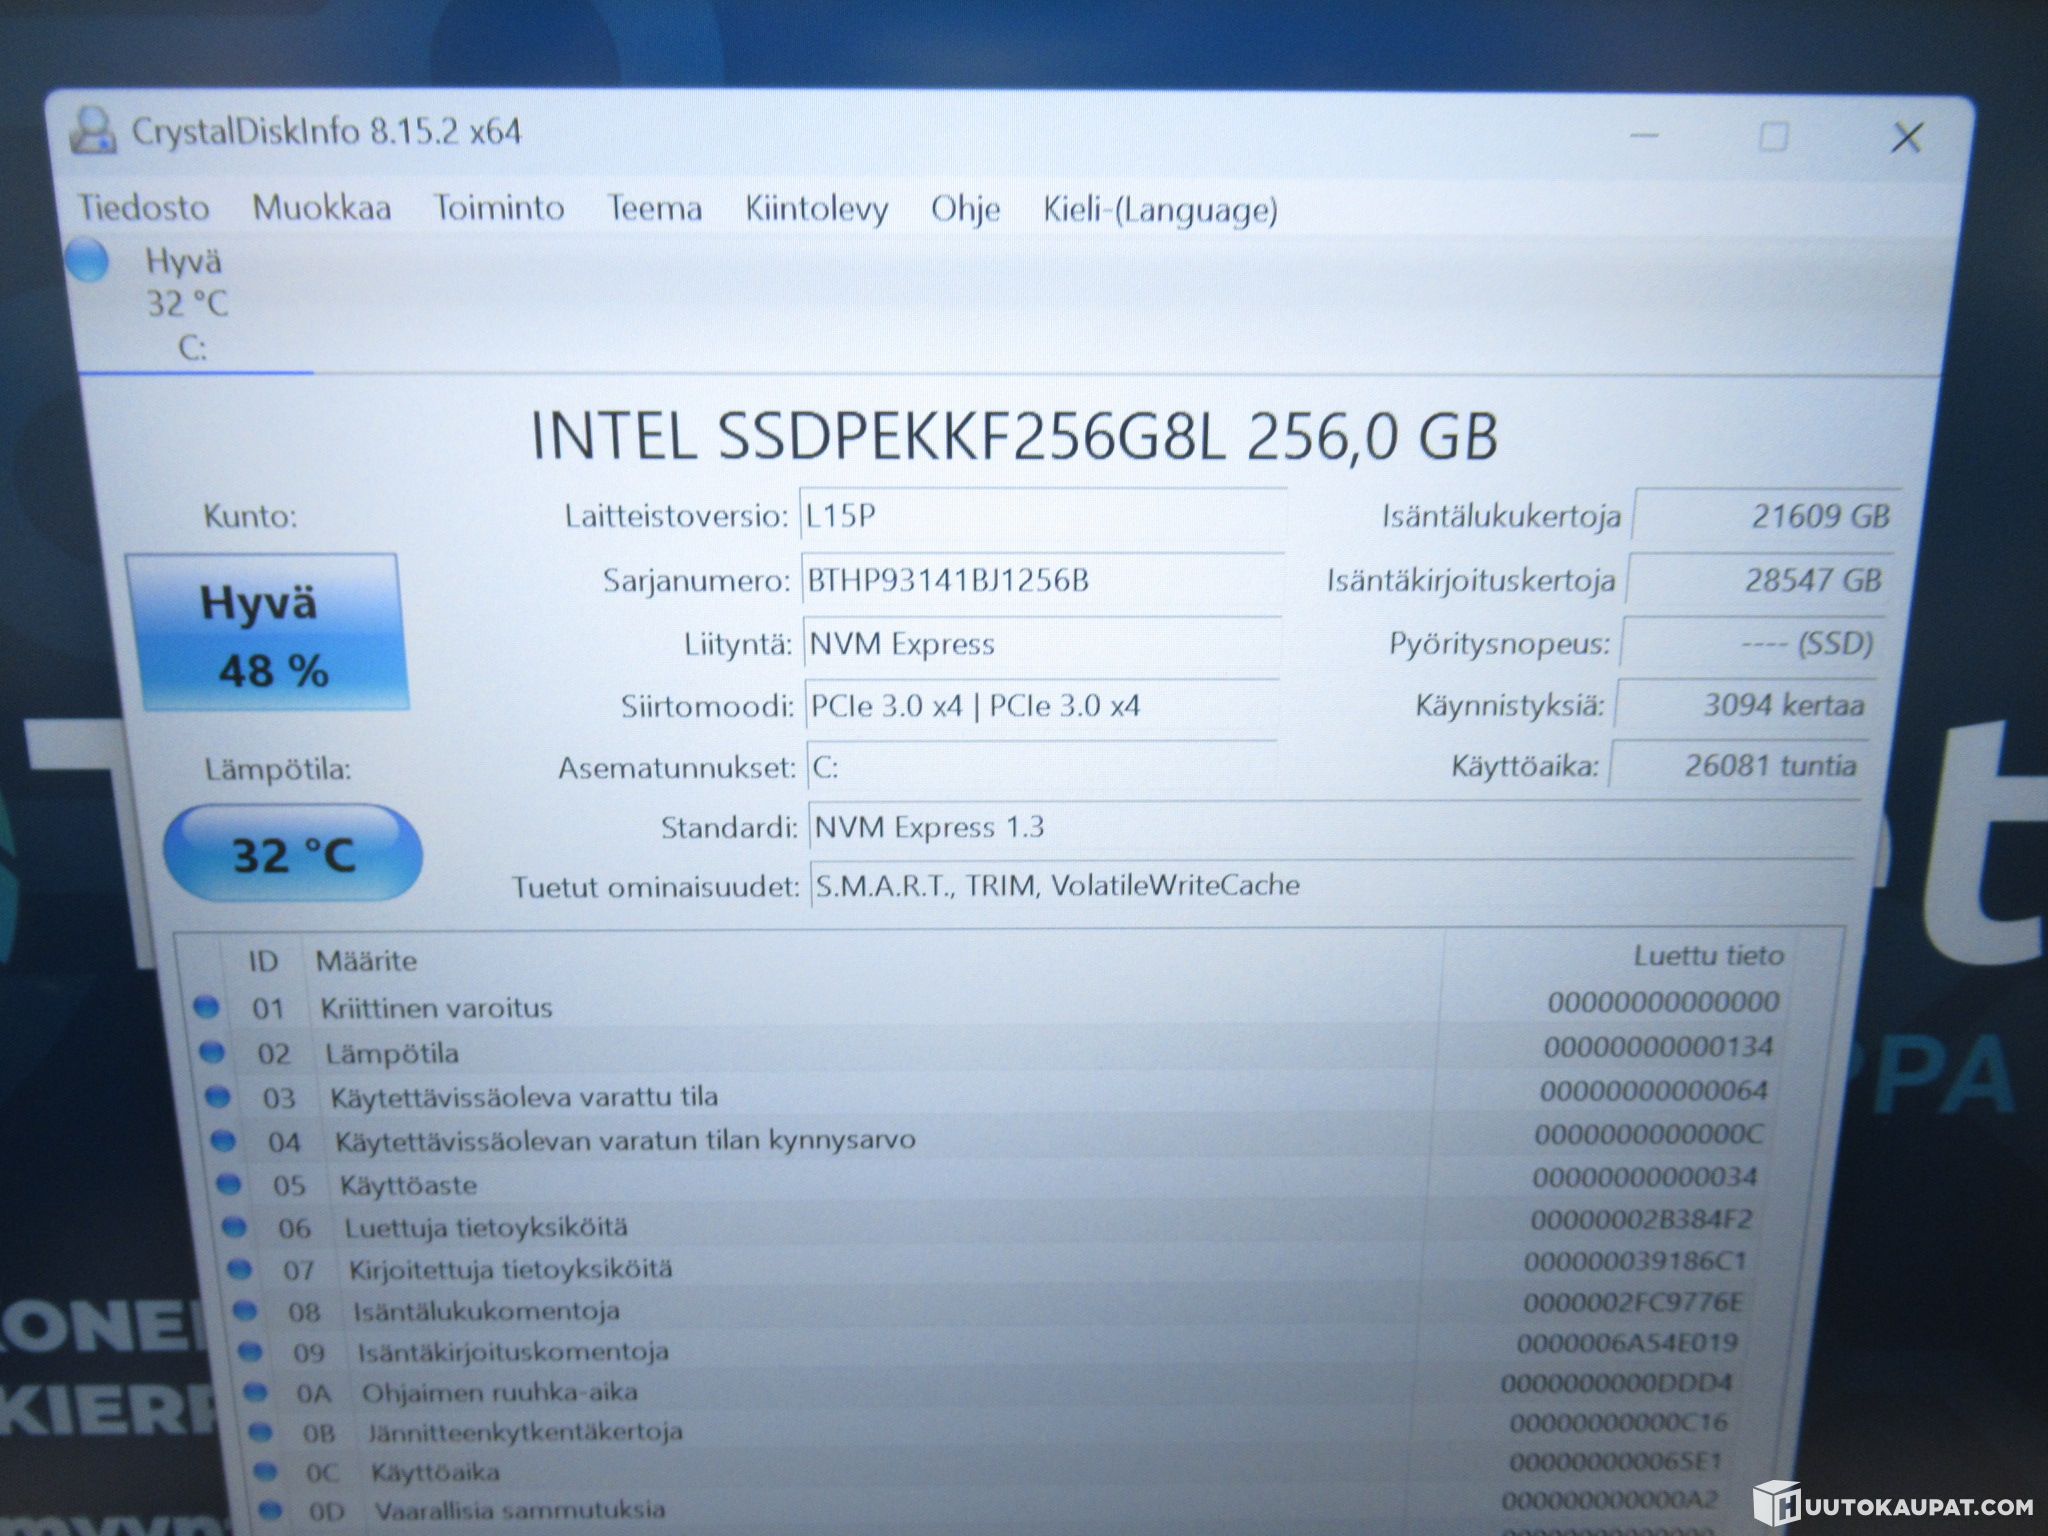This screenshot has width=2048, height=1536.
Task: Click the Isäntälukukertoja value 21609 GB
Action: click(x=1767, y=516)
